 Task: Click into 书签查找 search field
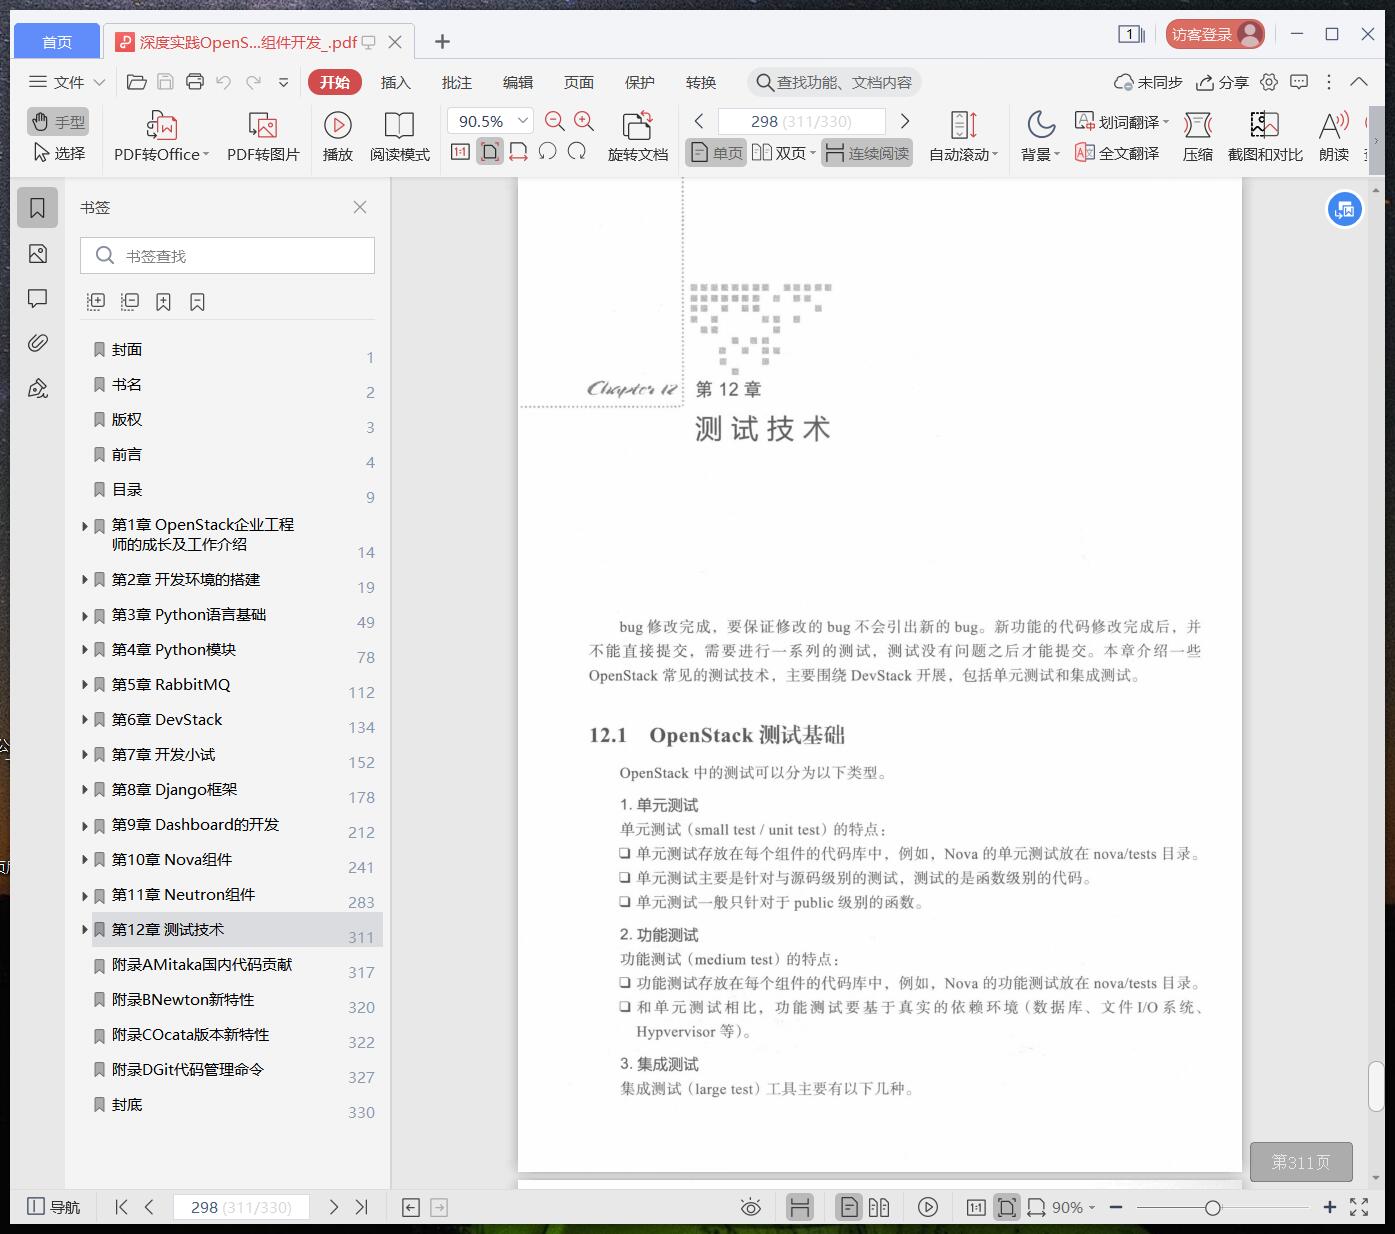coord(228,256)
